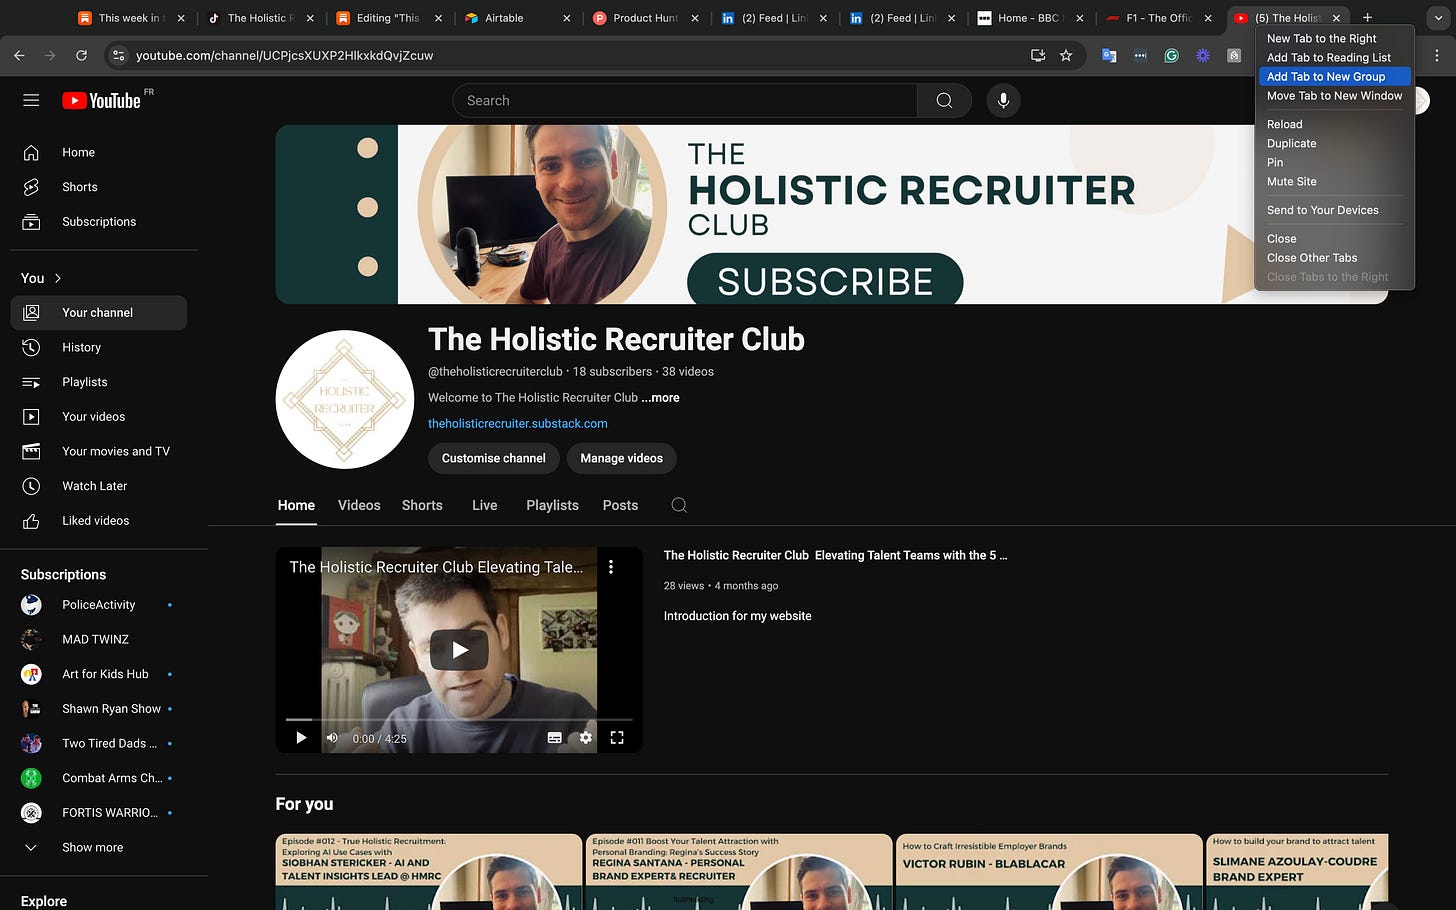Mute the featured video volume

(332, 738)
